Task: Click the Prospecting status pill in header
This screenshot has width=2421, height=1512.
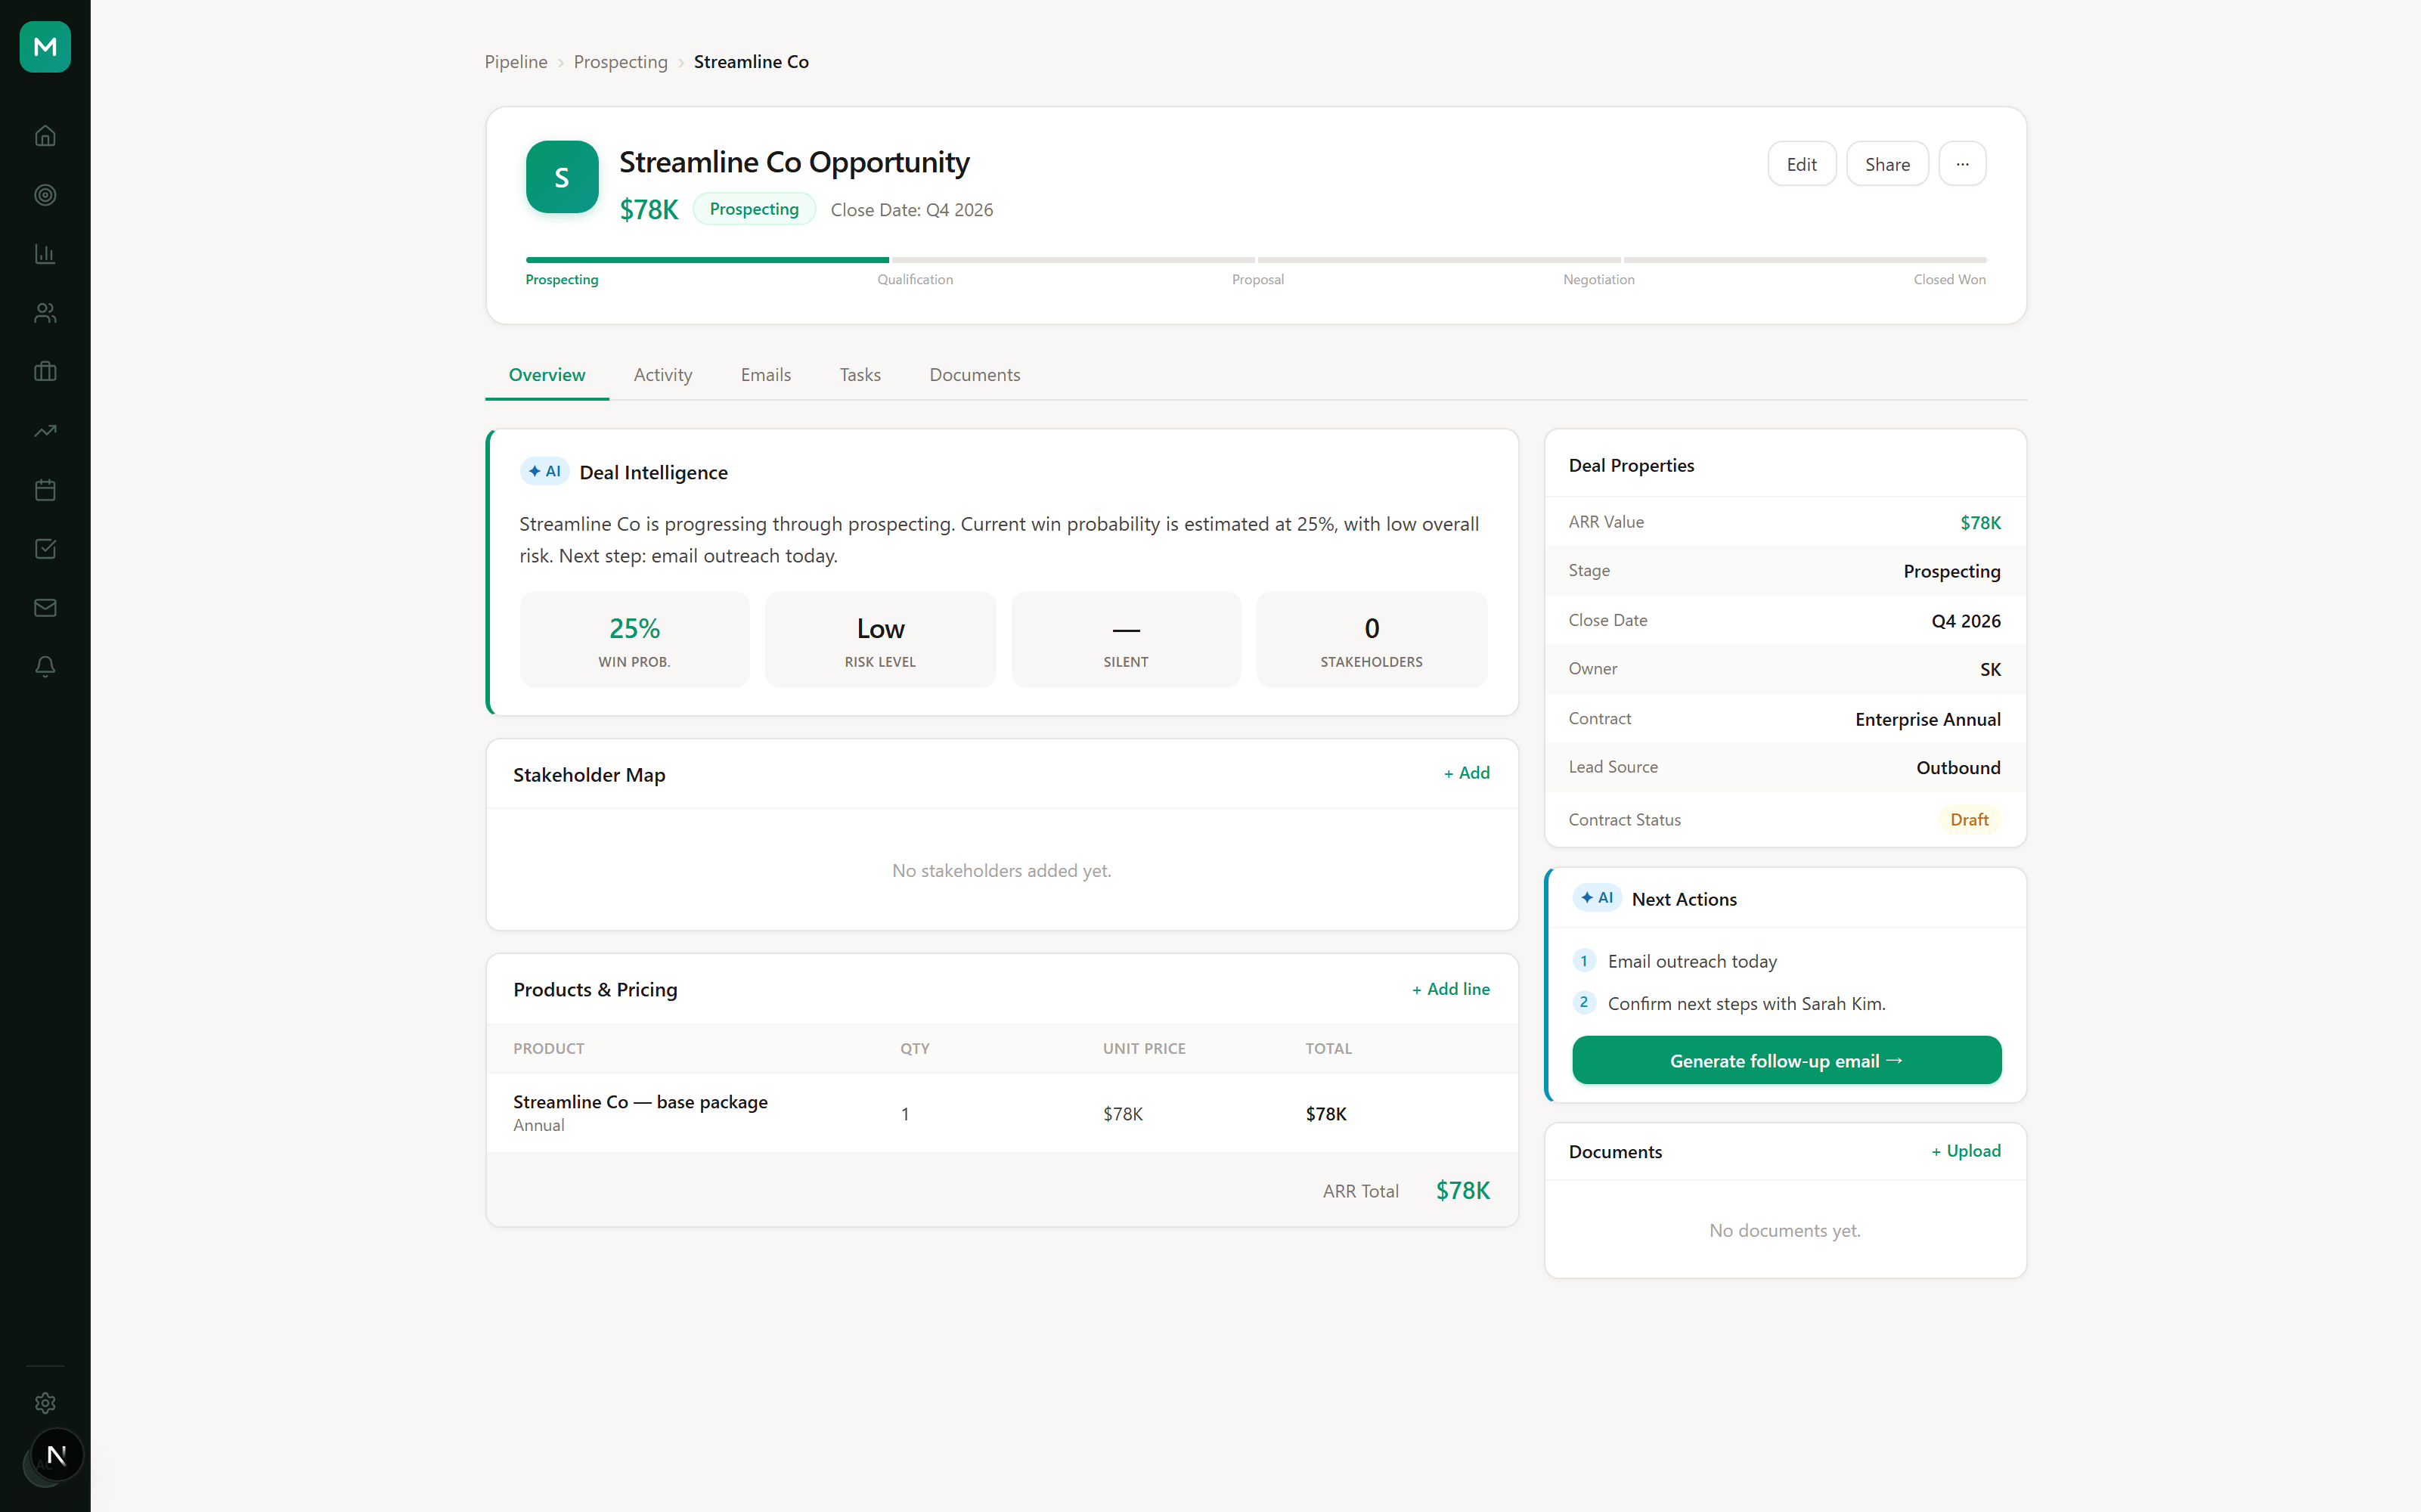Action: [754, 209]
